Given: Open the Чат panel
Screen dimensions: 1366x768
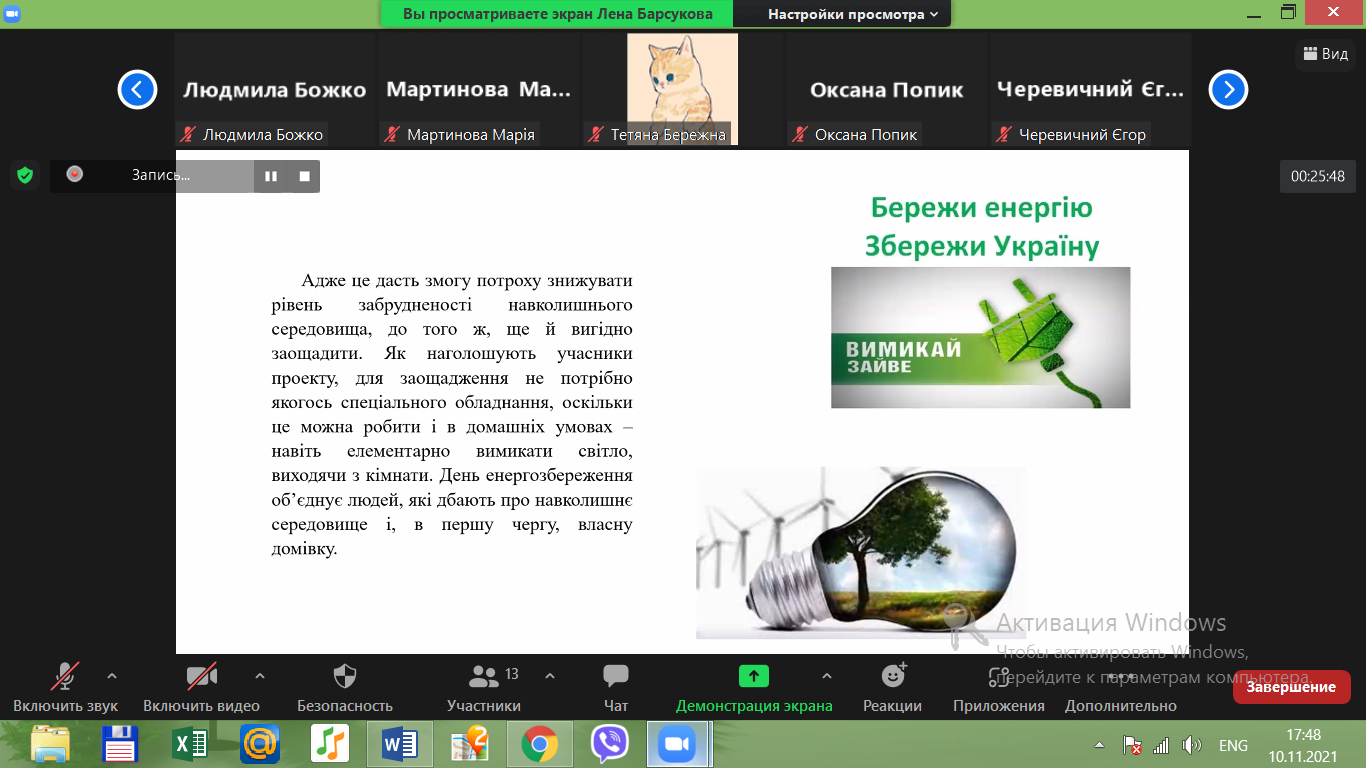Looking at the screenshot, I should (x=616, y=687).
